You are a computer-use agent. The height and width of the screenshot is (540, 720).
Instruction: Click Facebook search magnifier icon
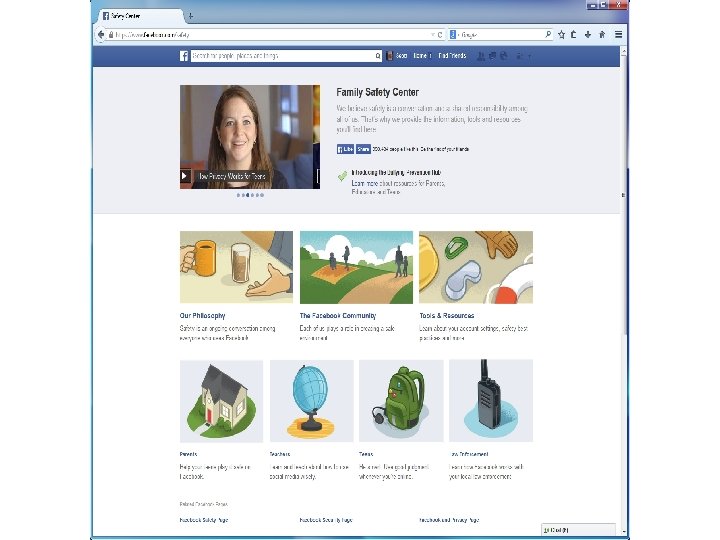pos(378,56)
